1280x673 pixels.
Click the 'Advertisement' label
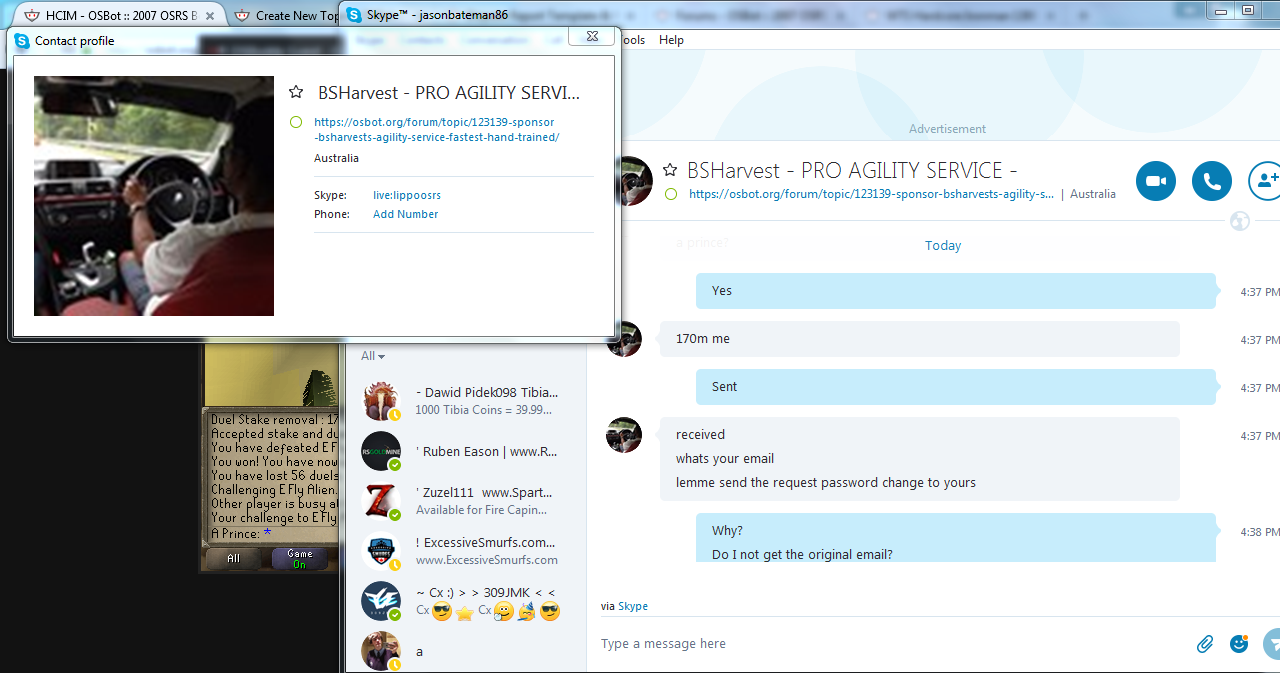[x=947, y=129]
